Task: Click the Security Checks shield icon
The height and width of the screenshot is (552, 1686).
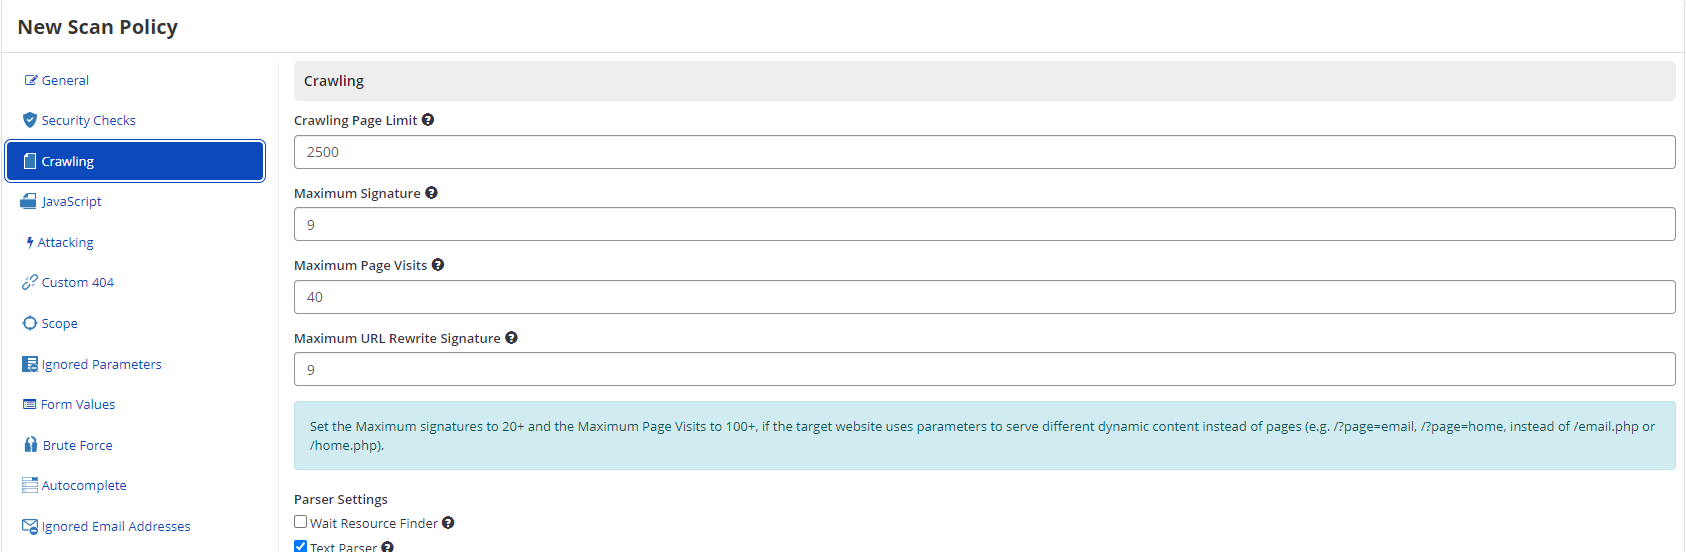Action: coord(30,120)
